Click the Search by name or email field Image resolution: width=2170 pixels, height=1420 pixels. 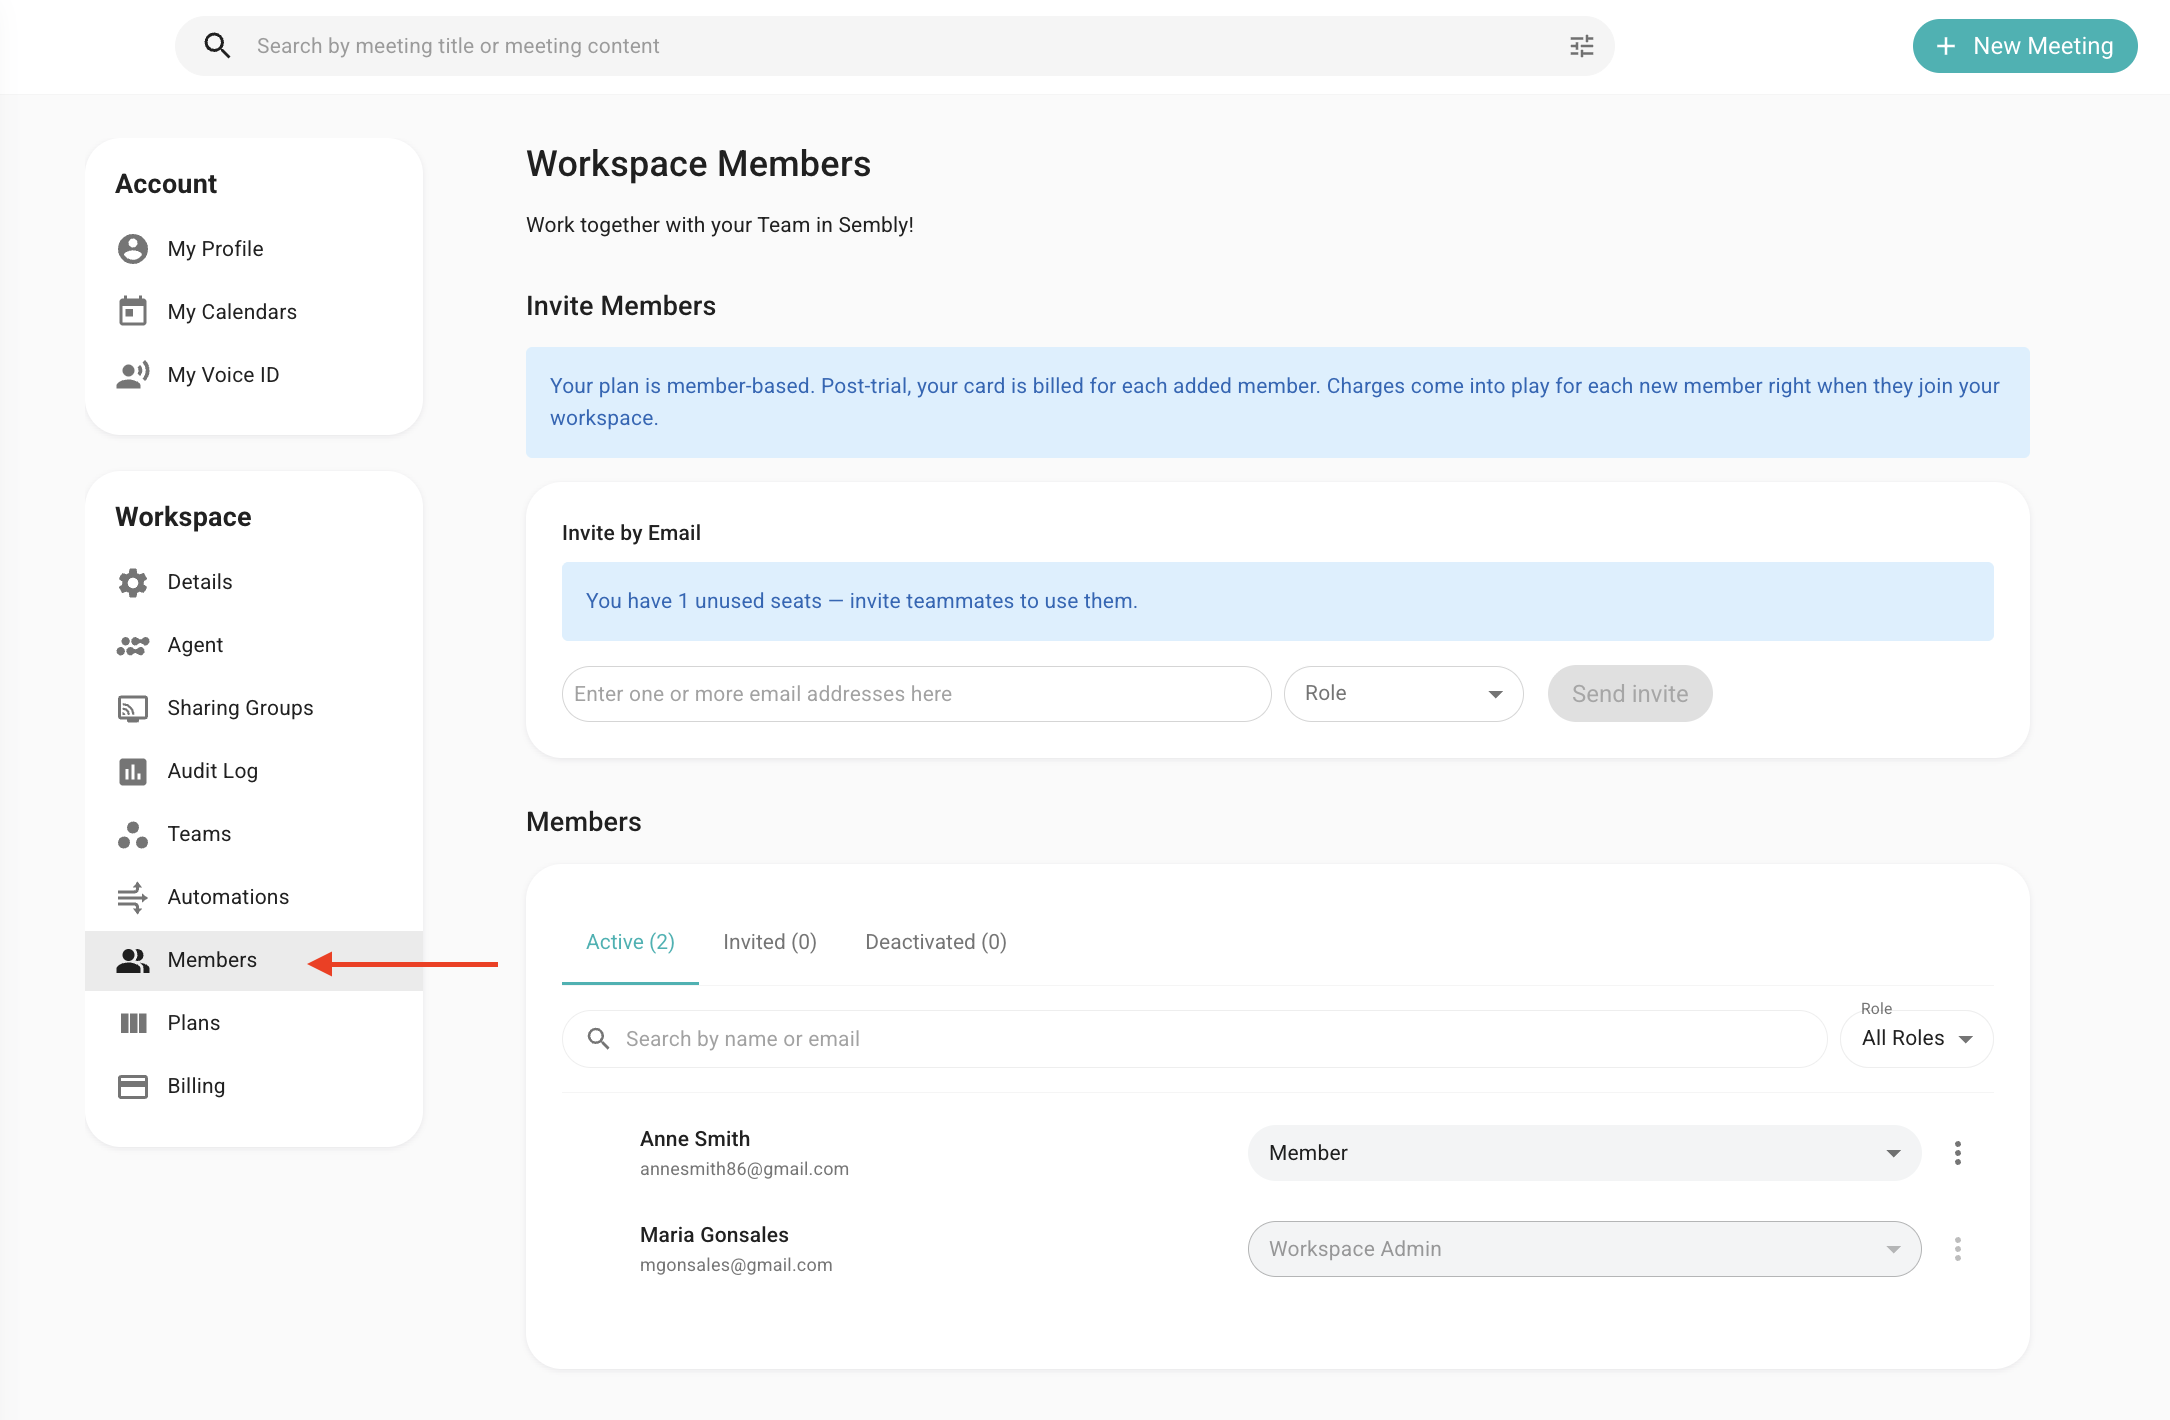coord(1194,1039)
